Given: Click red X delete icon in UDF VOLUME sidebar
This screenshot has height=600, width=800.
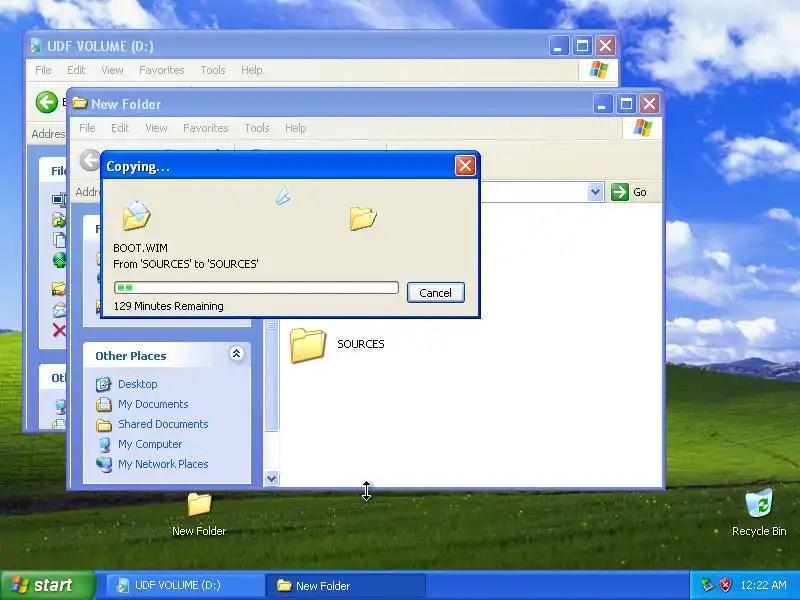Looking at the screenshot, I should pos(59,330).
